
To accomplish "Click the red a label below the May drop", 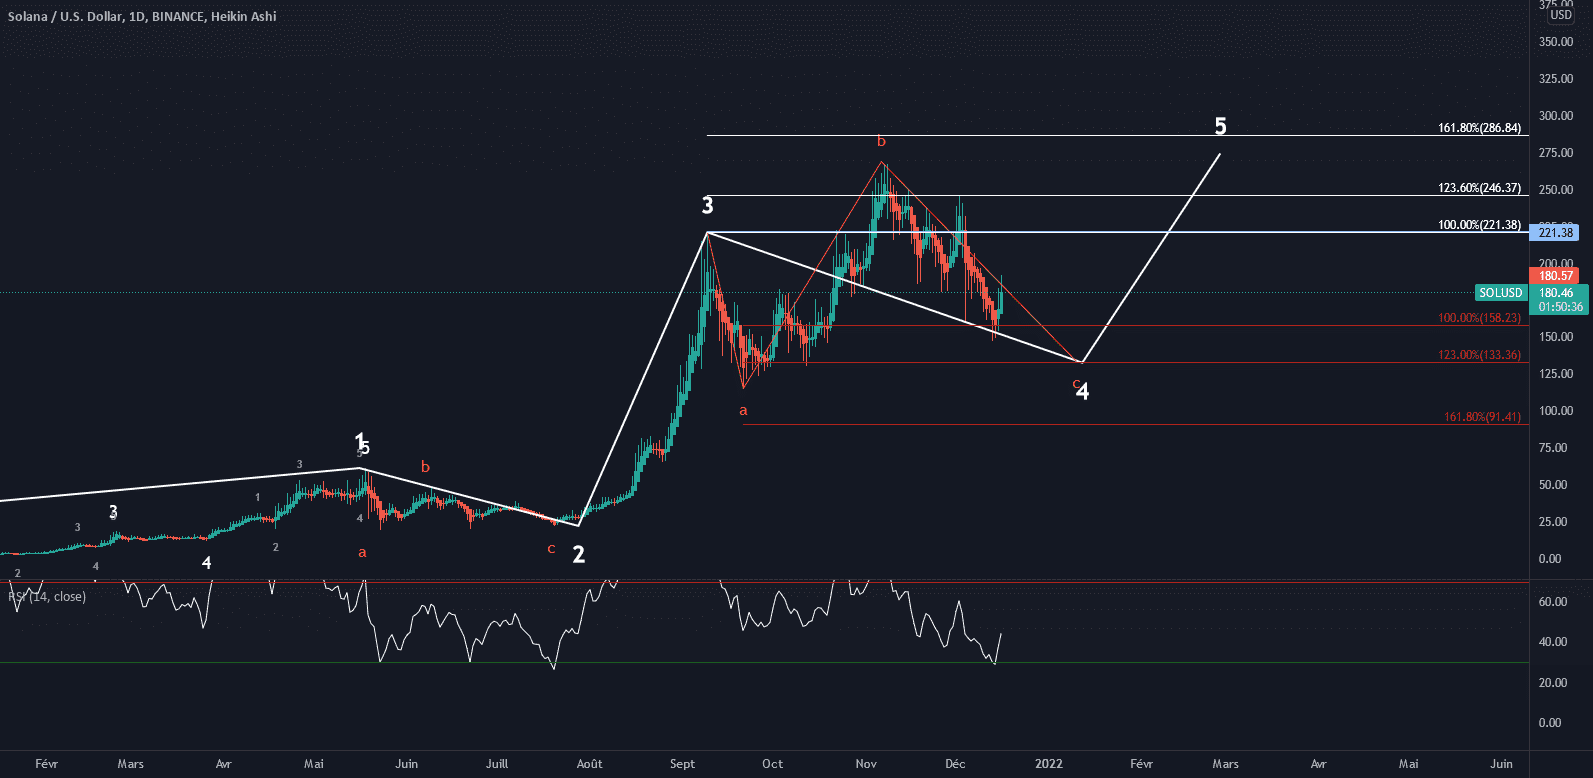I will 362,552.
